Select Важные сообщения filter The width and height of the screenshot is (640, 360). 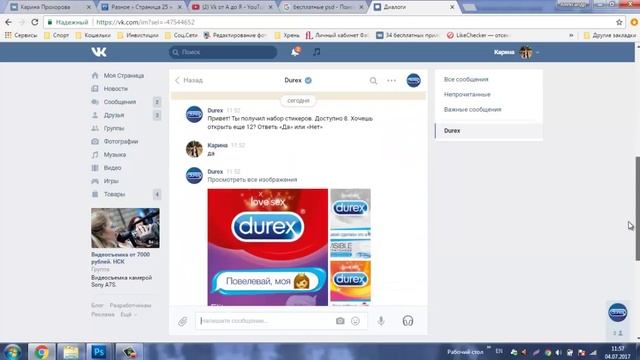(x=472, y=109)
